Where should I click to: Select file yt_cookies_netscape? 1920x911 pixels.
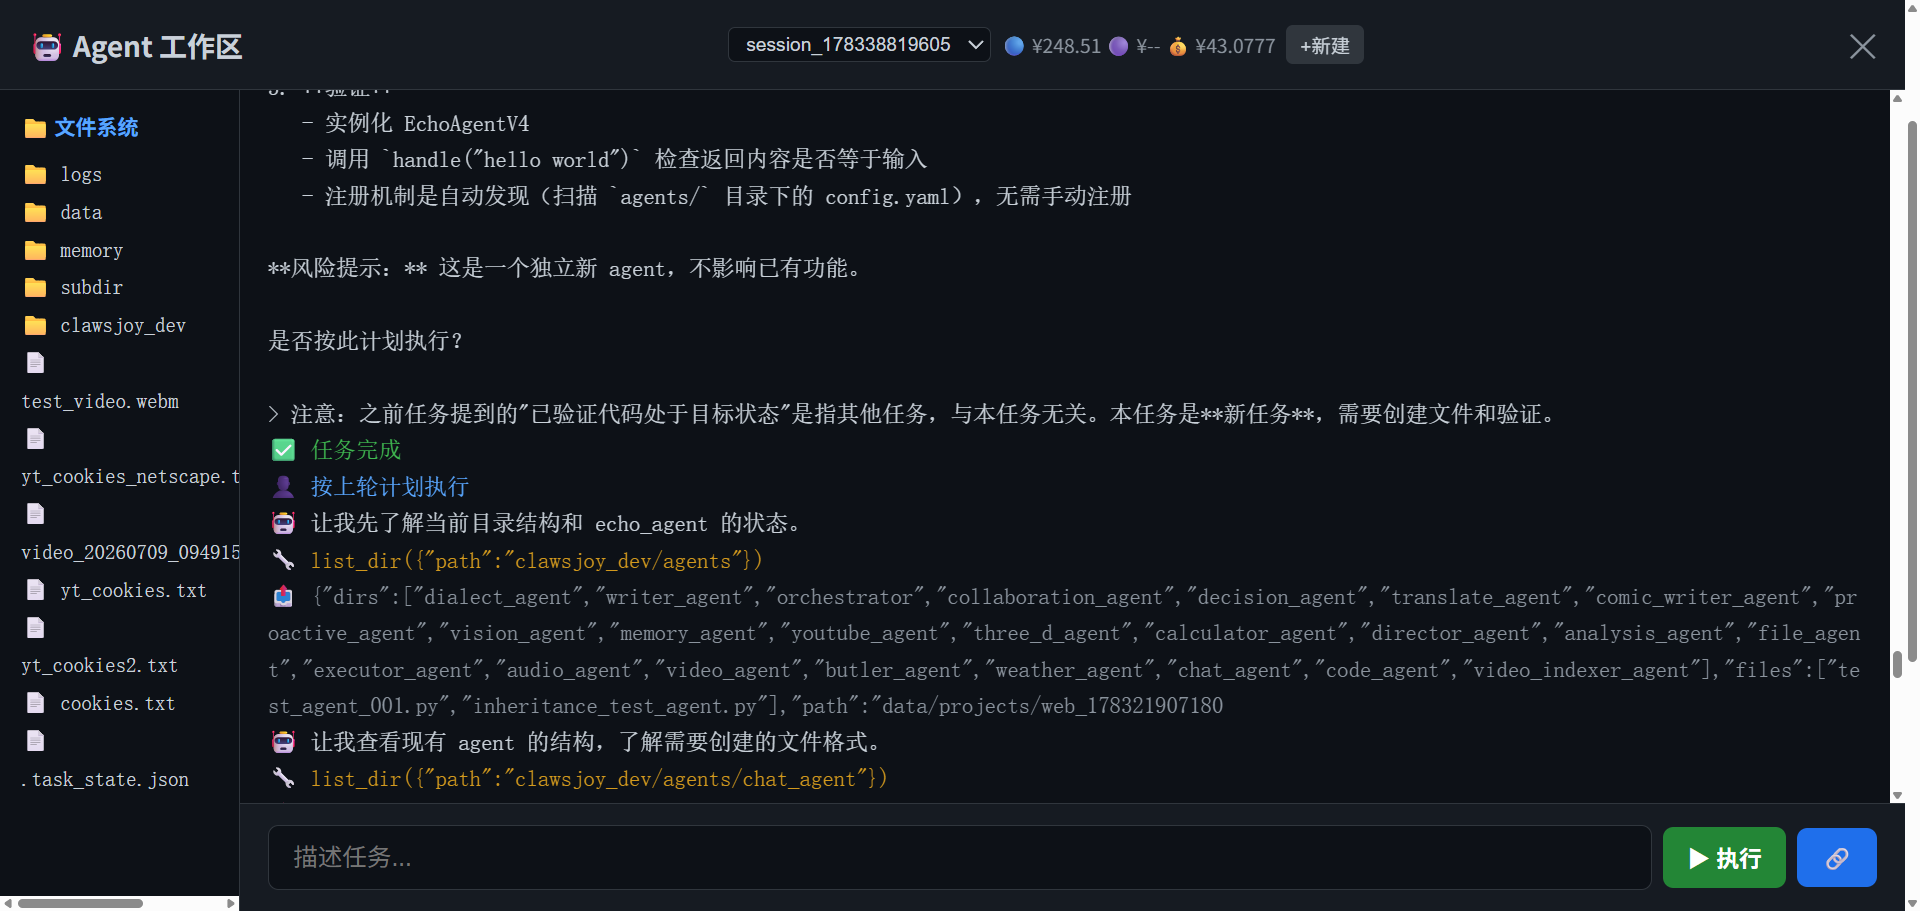[130, 477]
